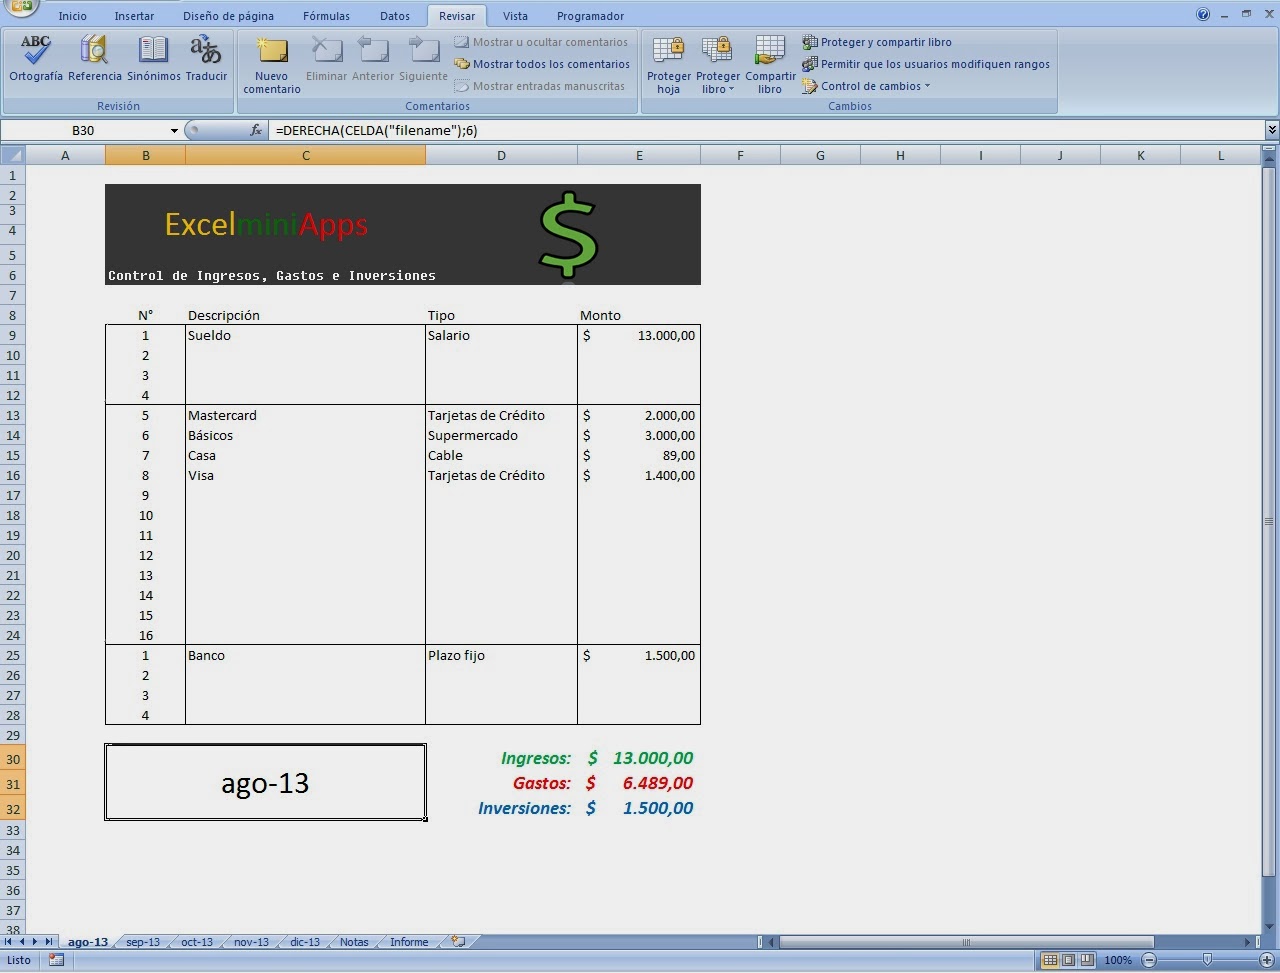The image size is (1280, 973).
Task: Click the Inversiones total 1.500,00
Action: click(639, 808)
